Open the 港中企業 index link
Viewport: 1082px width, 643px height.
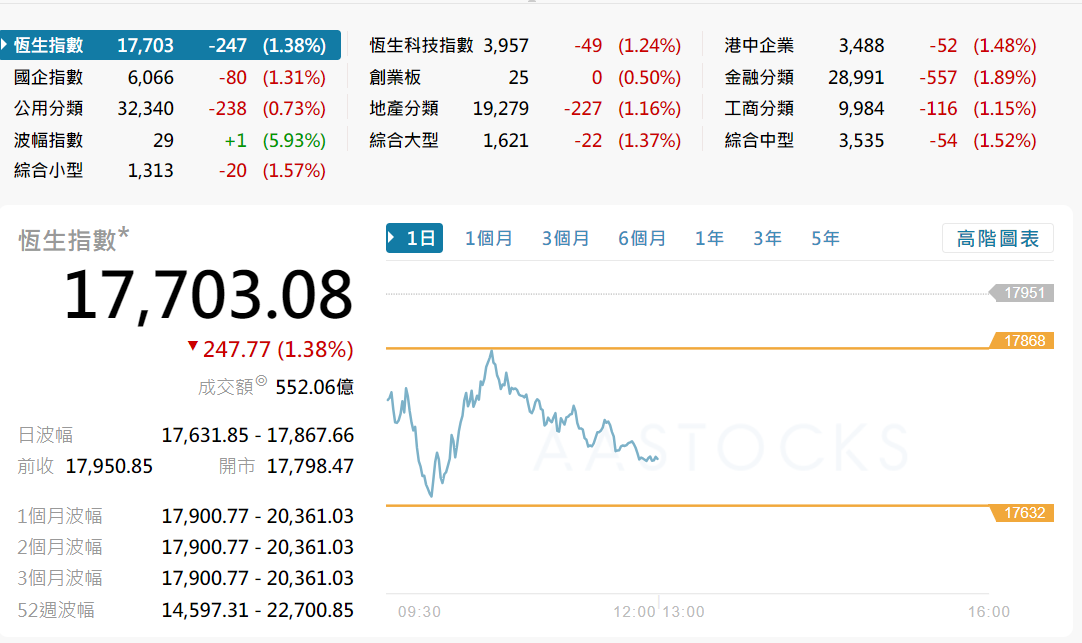coord(759,46)
